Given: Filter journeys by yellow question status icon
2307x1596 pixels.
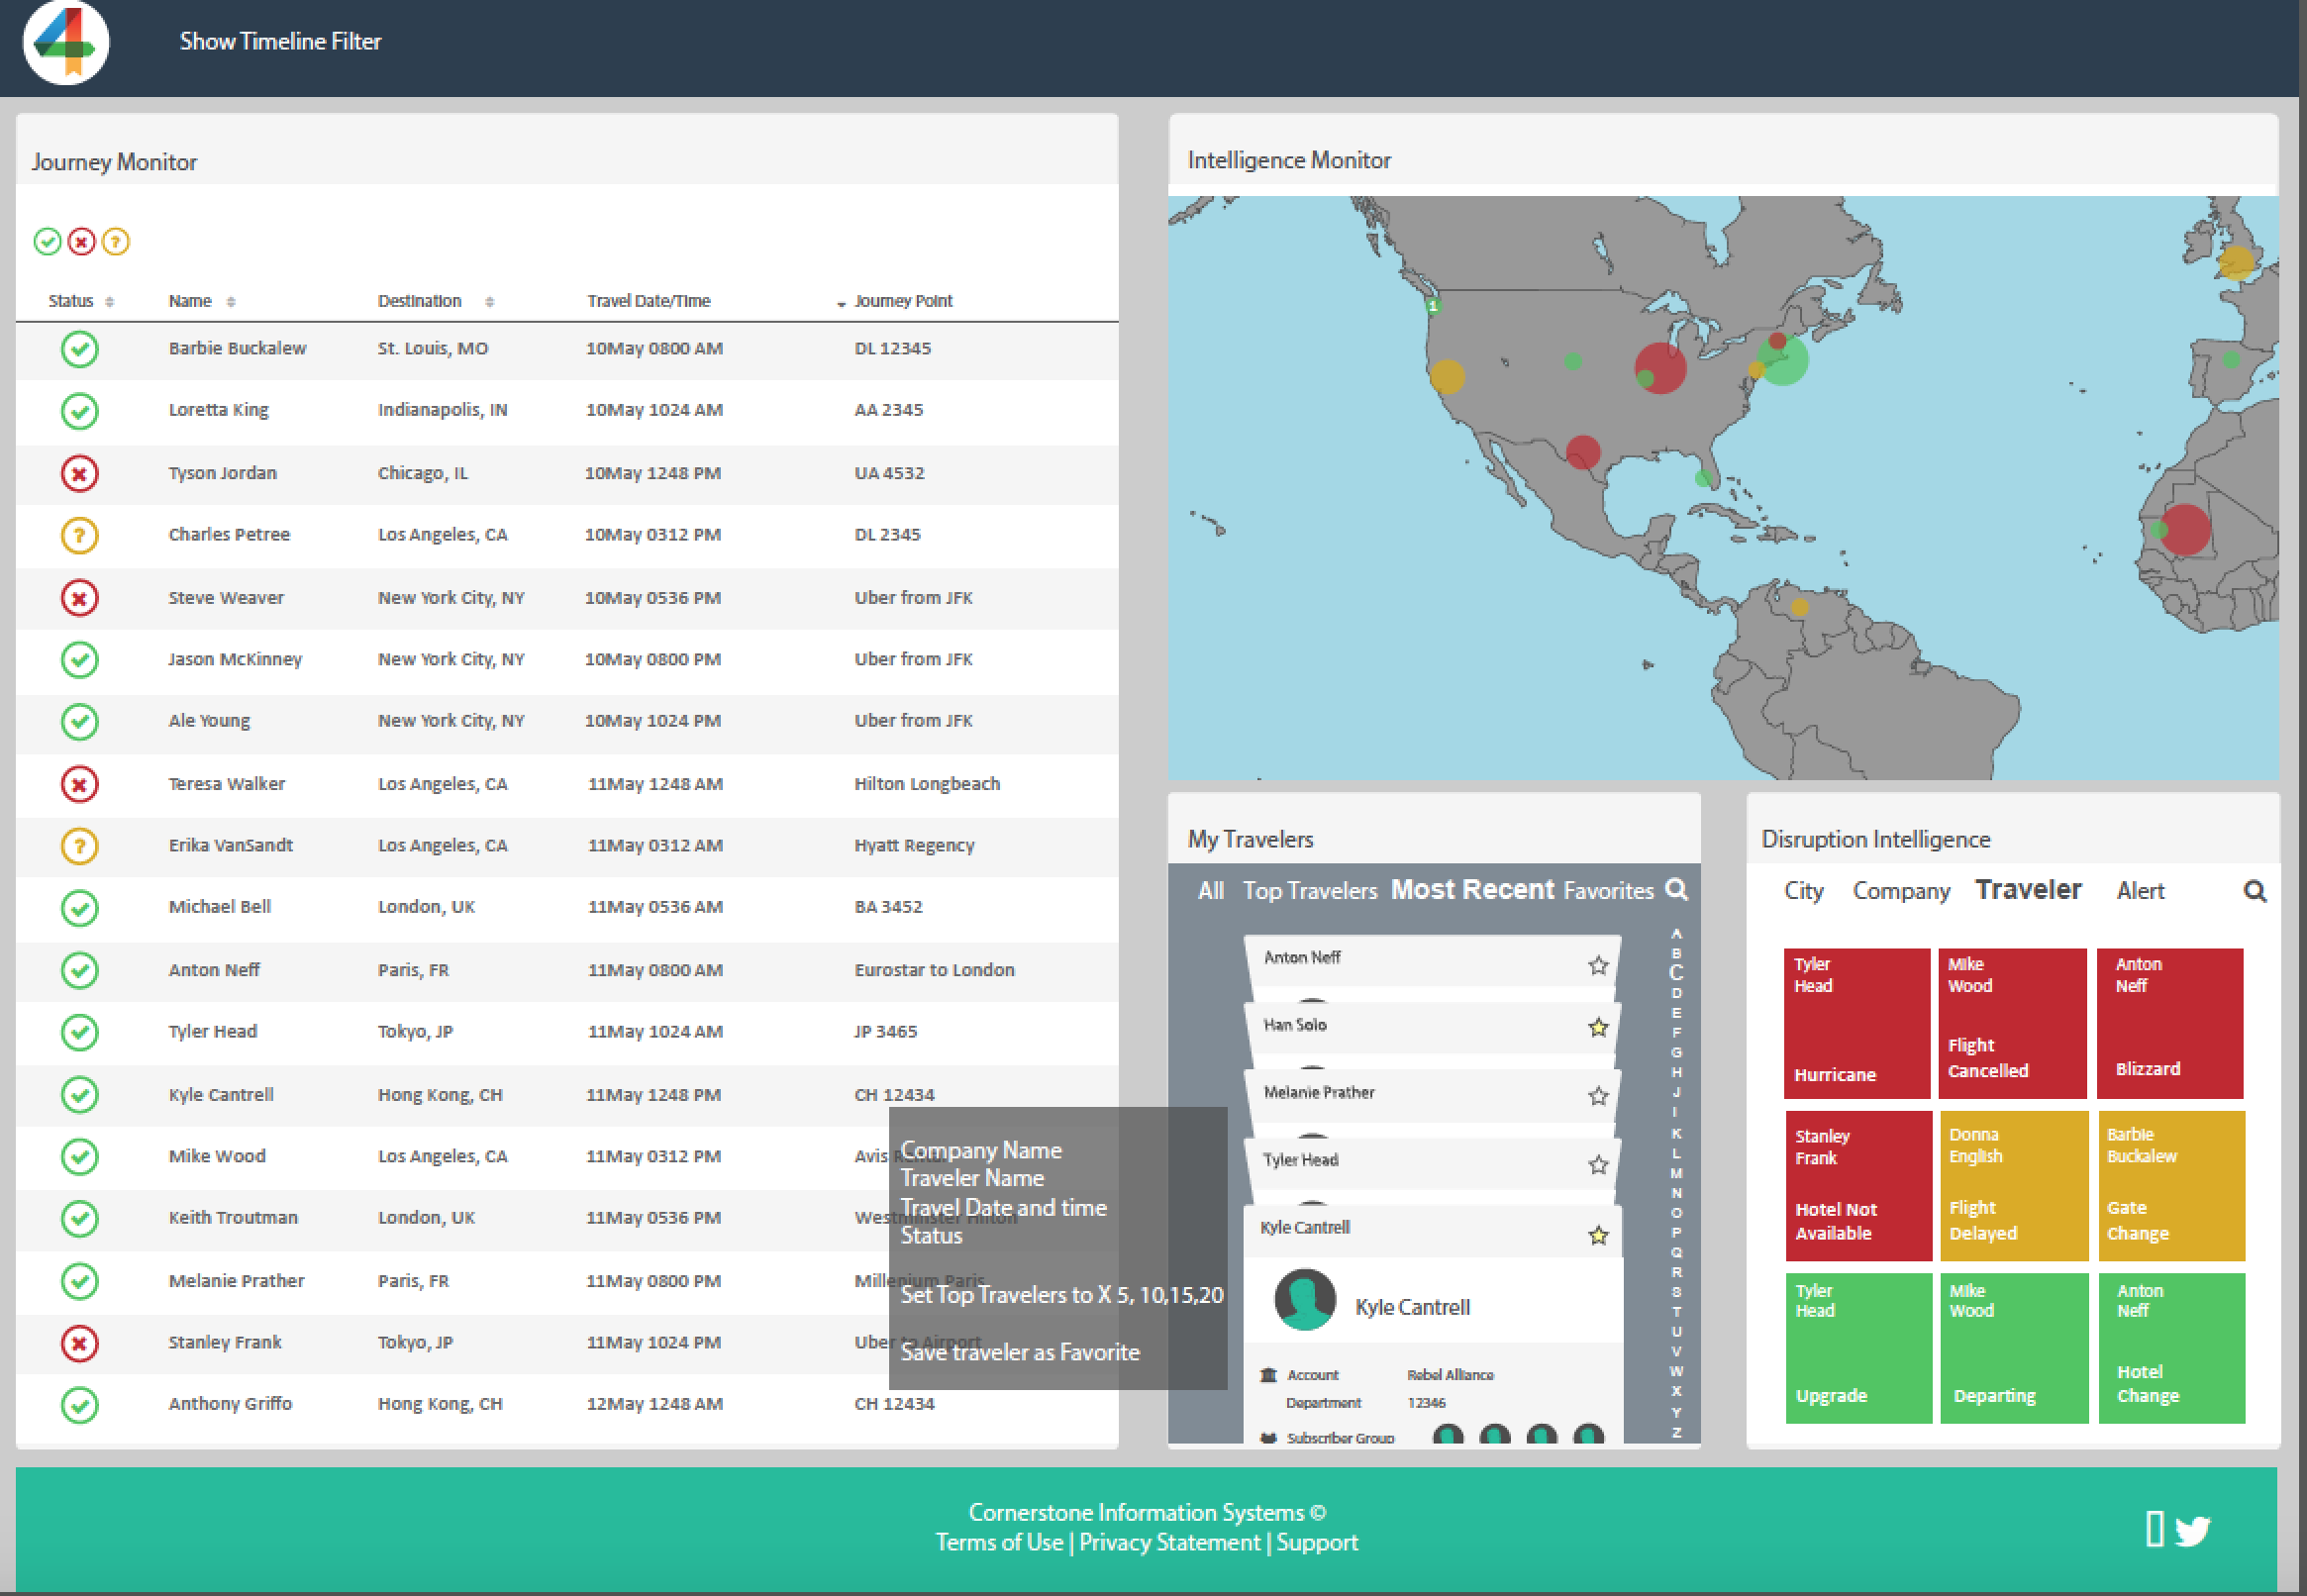Looking at the screenshot, I should click(116, 241).
